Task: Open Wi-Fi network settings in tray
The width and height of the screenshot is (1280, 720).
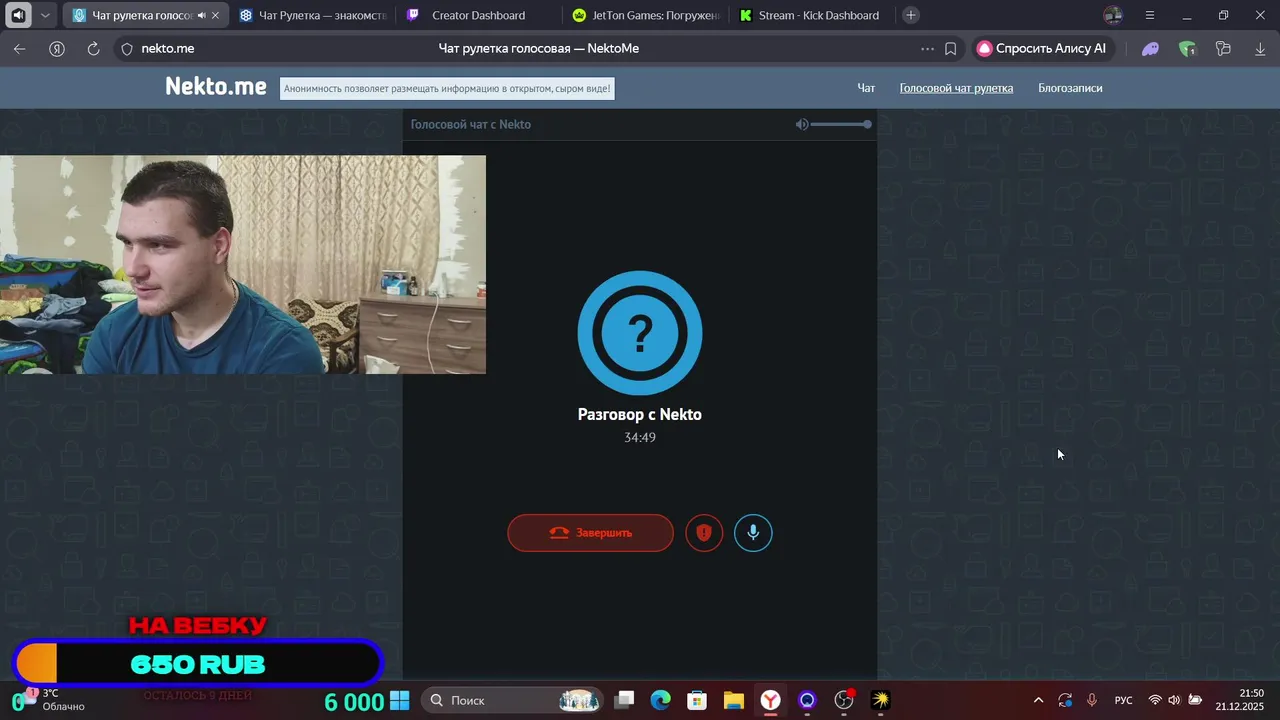Action: click(1155, 700)
